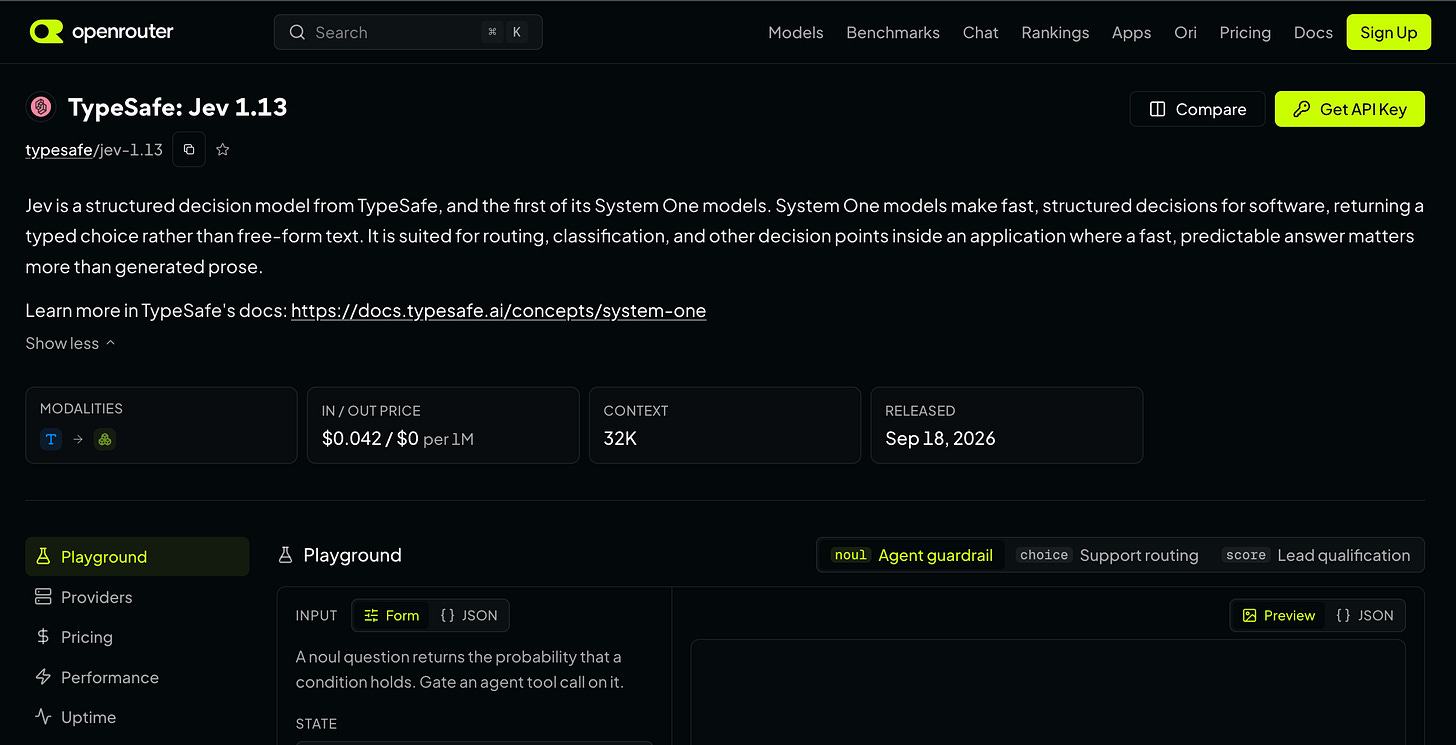Switch input view to JSON
The height and width of the screenshot is (745, 1456).
[x=469, y=616]
